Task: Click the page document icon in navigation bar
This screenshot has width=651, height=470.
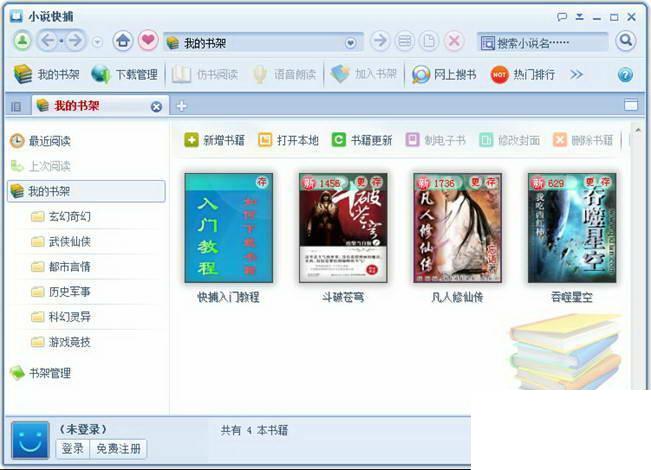Action: (429, 41)
